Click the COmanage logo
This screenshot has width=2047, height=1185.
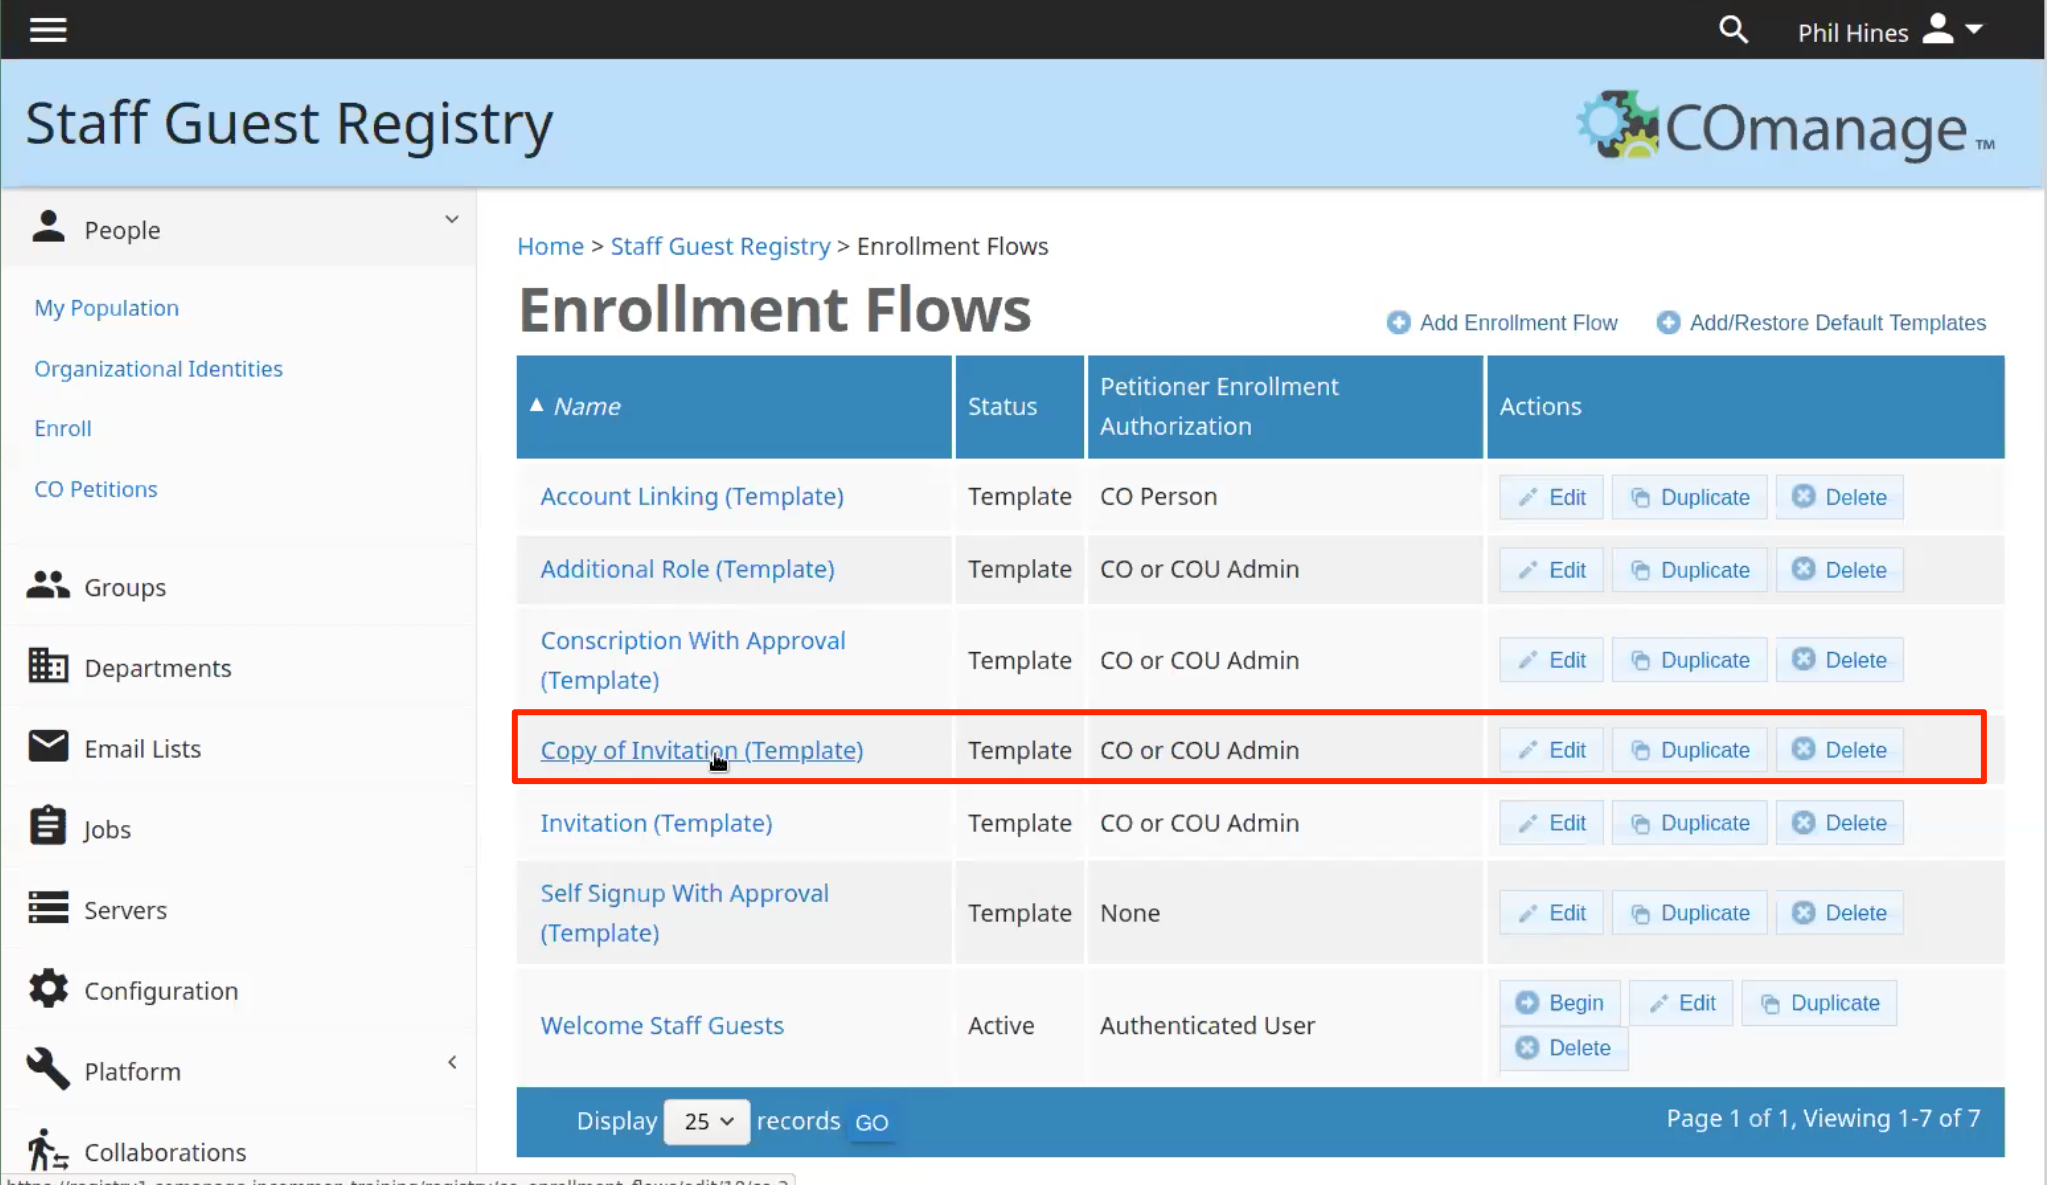1785,126
